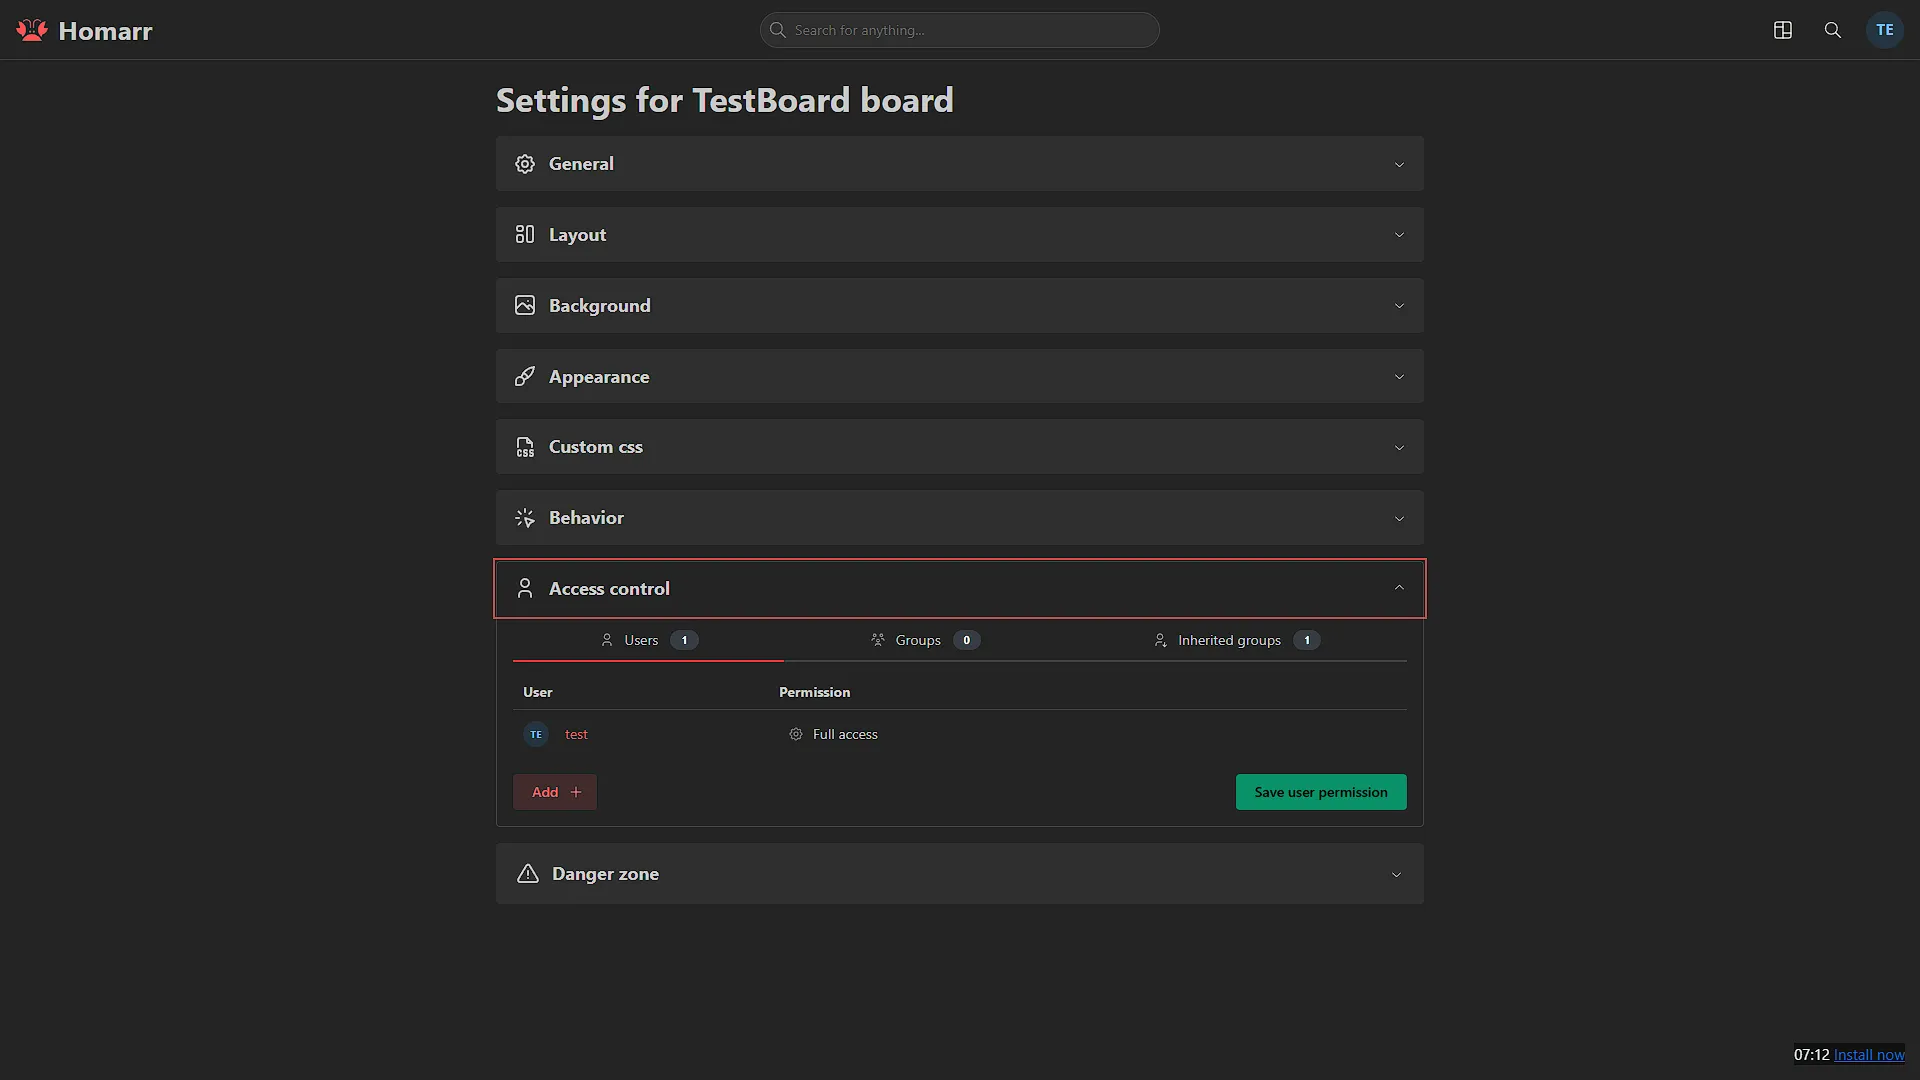Click the Danger zone warning triangle icon

click(x=528, y=874)
